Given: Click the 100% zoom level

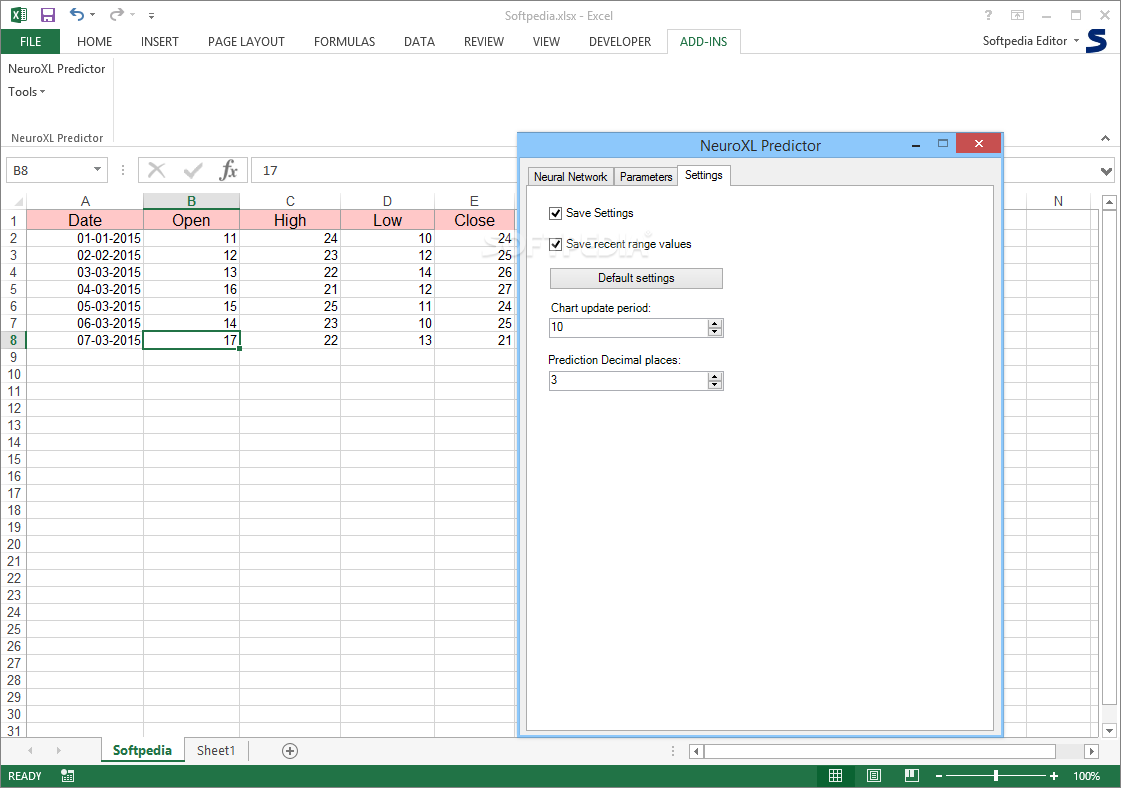Looking at the screenshot, I should pos(1087,776).
